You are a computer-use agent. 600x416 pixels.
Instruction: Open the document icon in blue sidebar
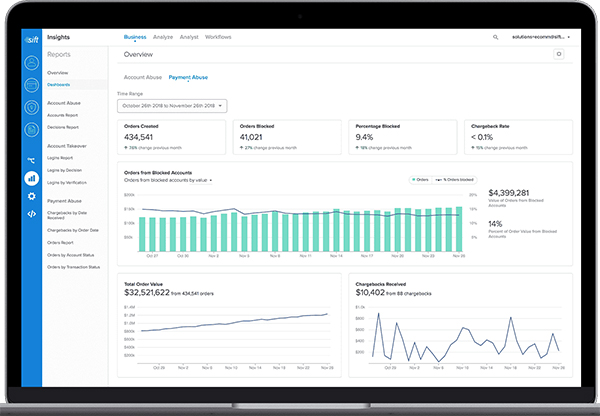point(31,130)
